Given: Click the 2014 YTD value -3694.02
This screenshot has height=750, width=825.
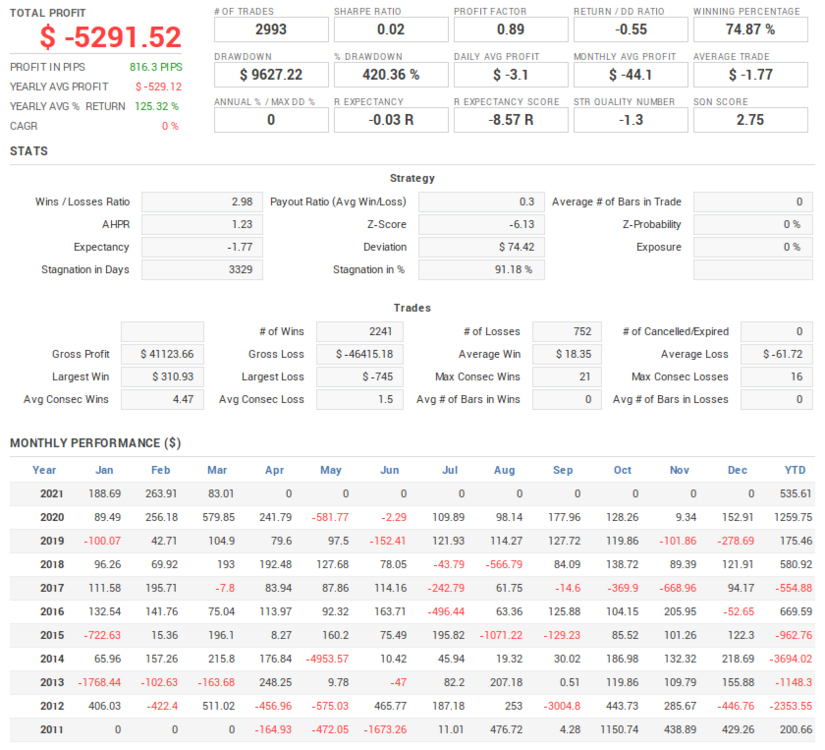Looking at the screenshot, I should 790,659.
